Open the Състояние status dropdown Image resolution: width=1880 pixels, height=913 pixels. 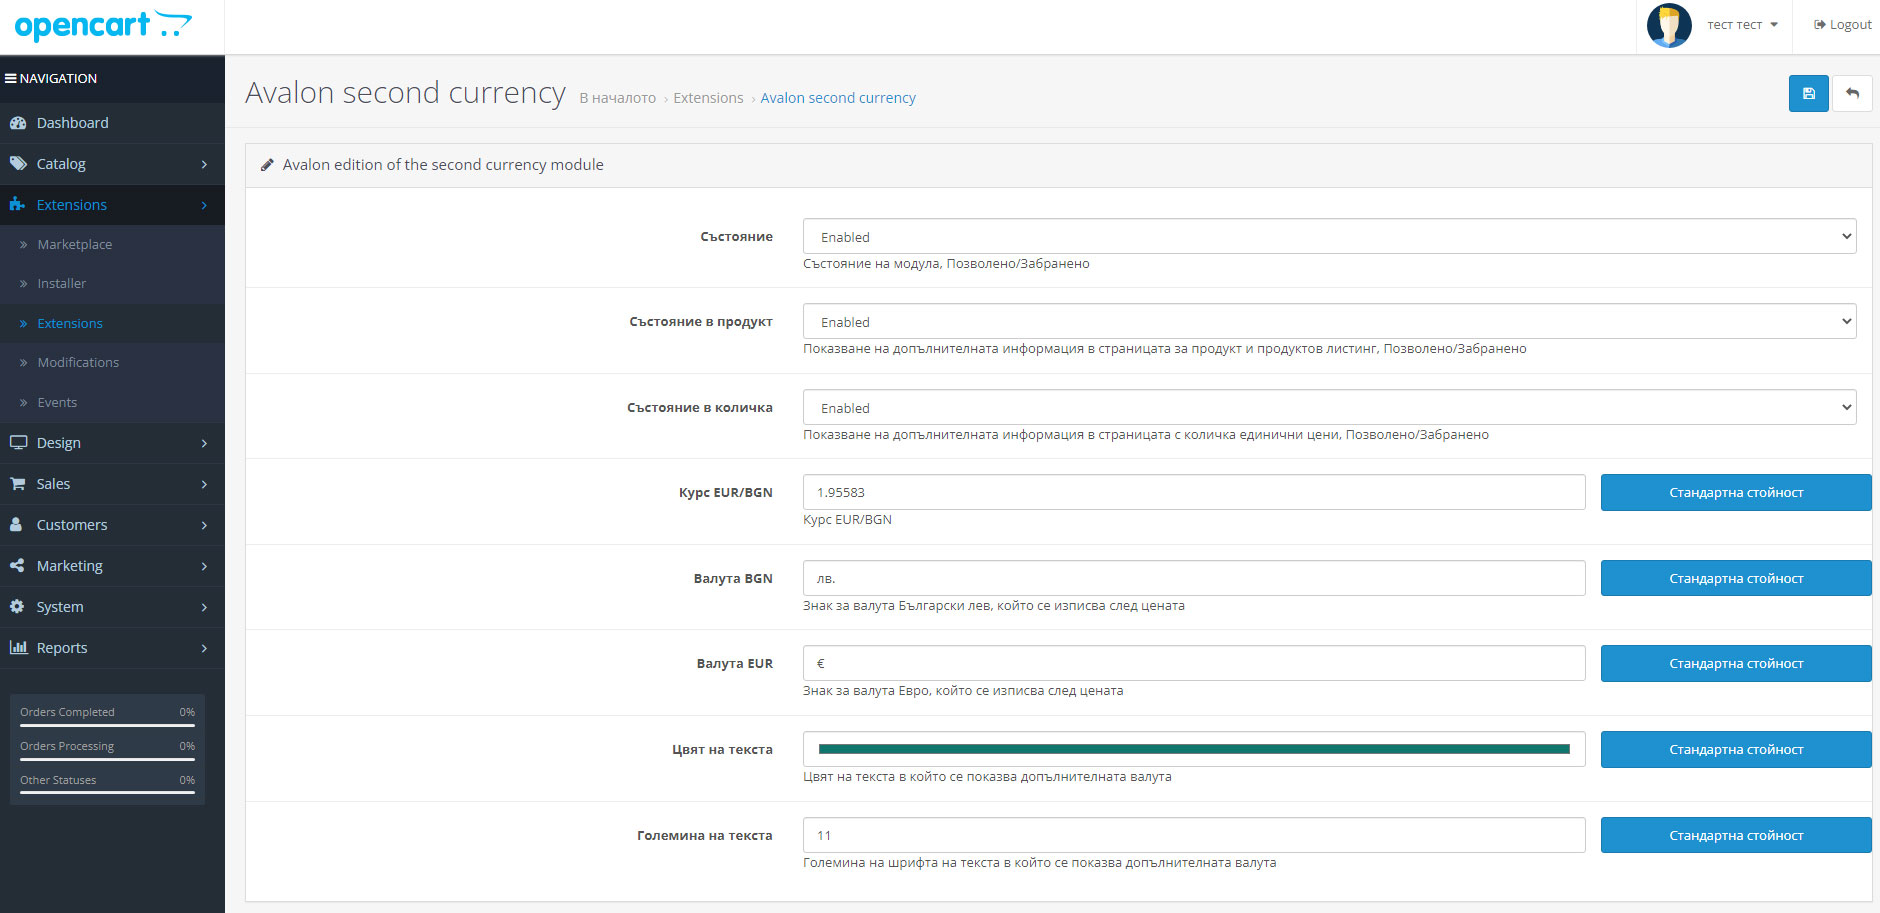point(1329,236)
